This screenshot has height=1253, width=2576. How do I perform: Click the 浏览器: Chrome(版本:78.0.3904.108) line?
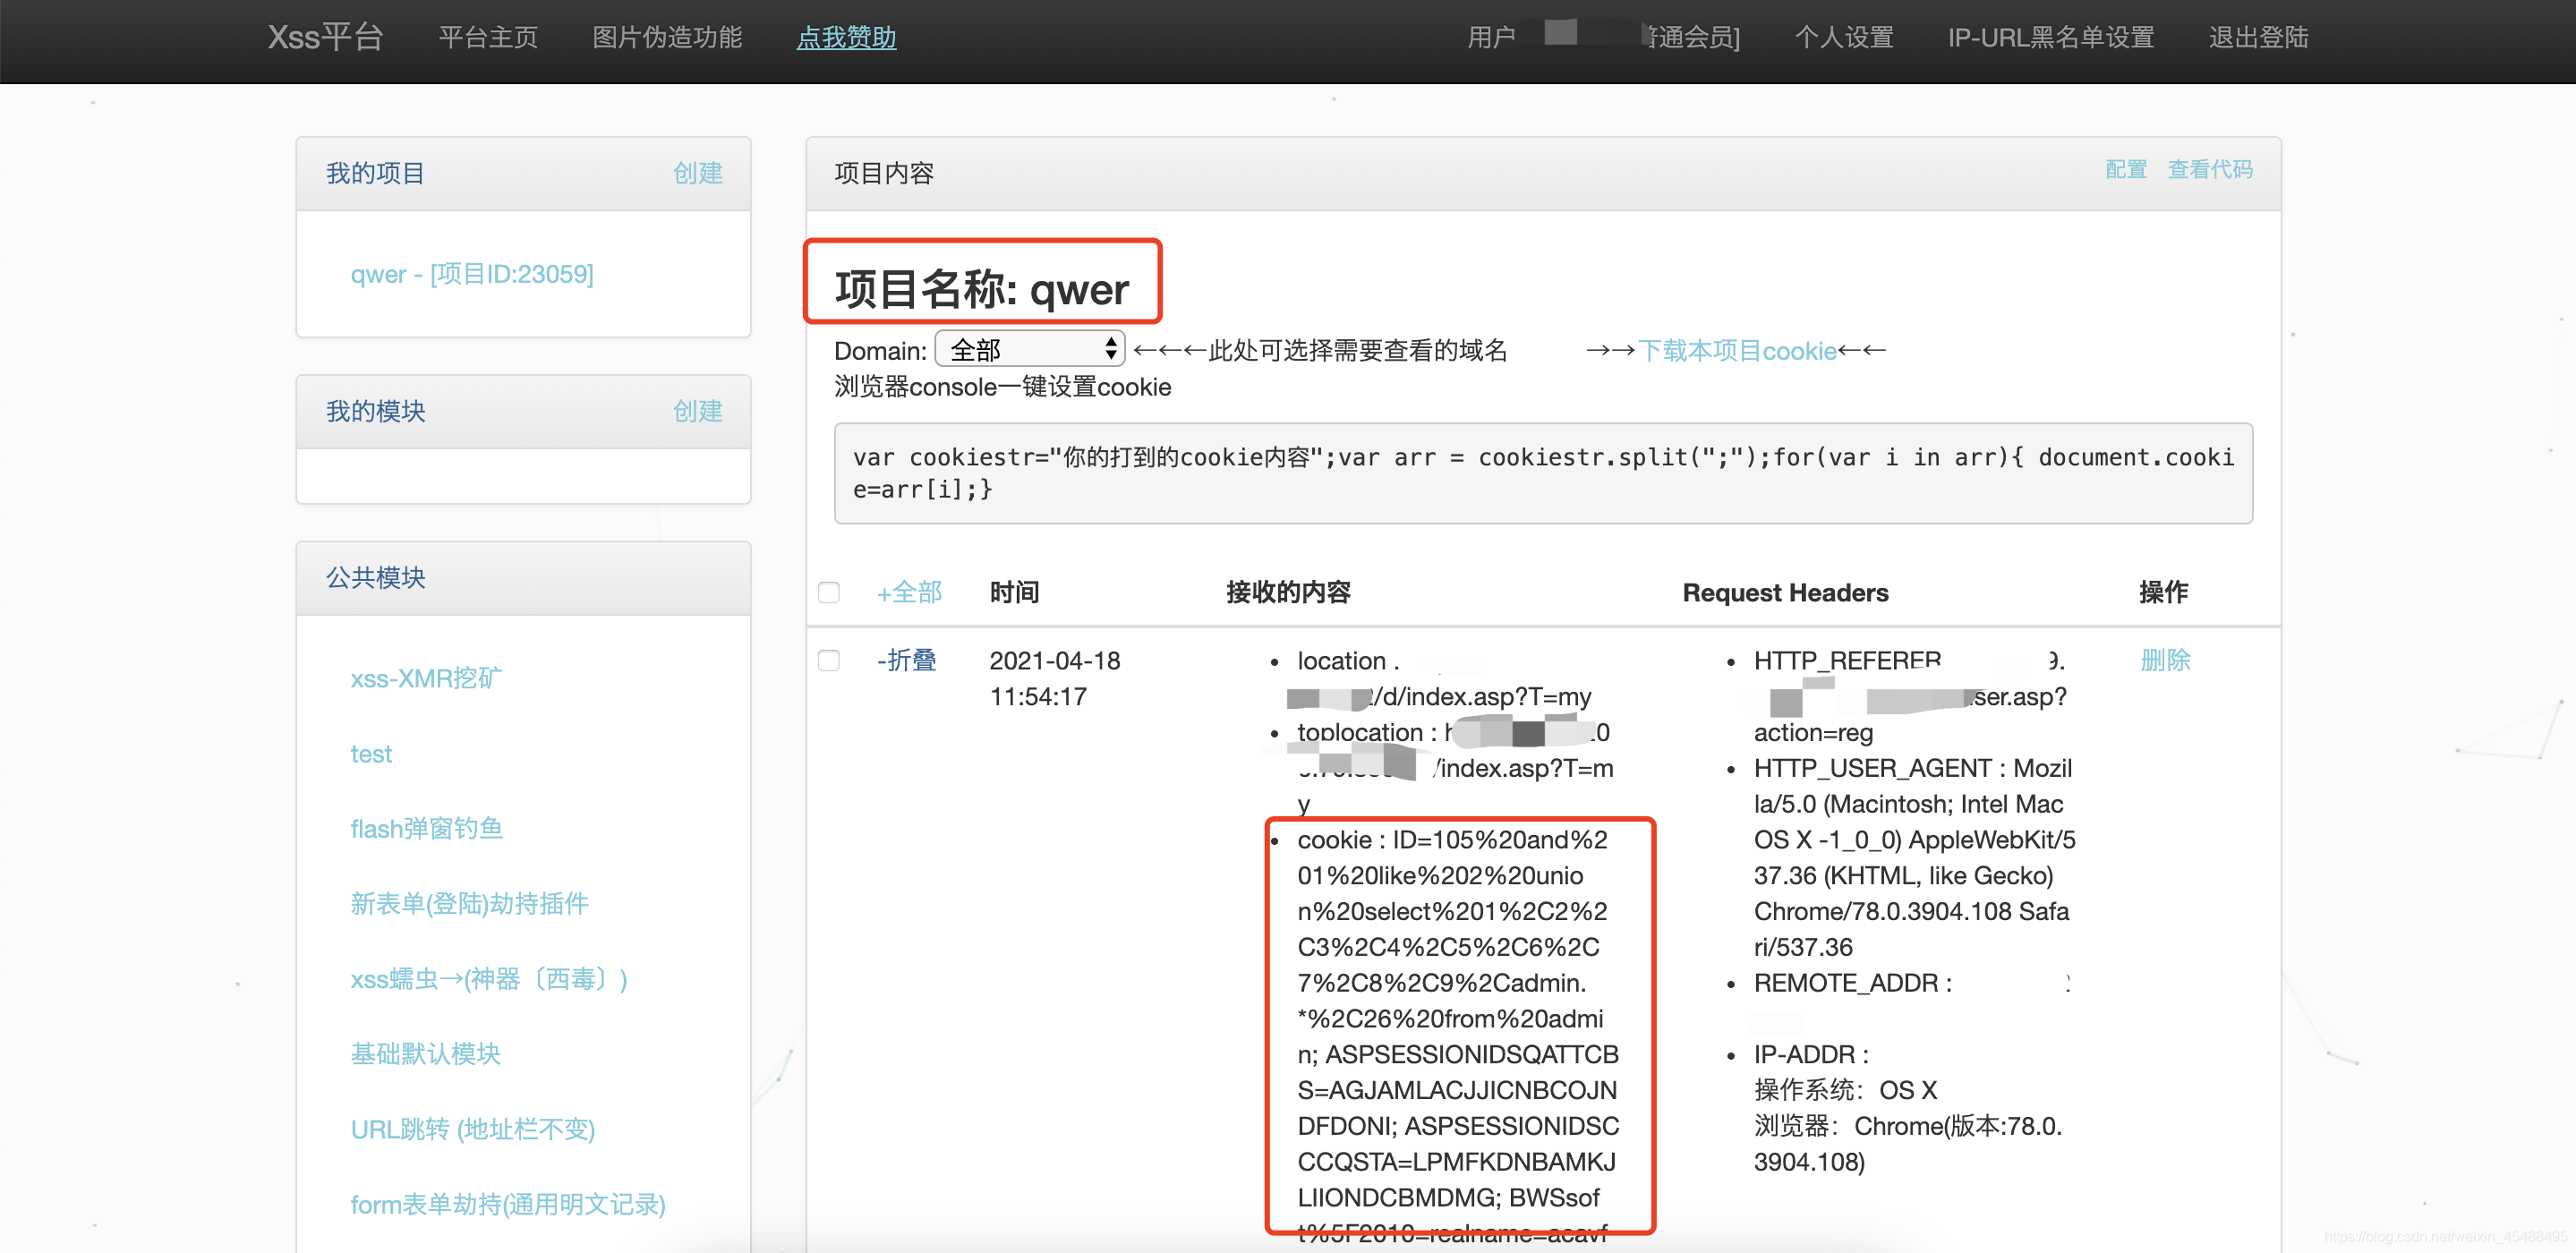[x=1908, y=1144]
